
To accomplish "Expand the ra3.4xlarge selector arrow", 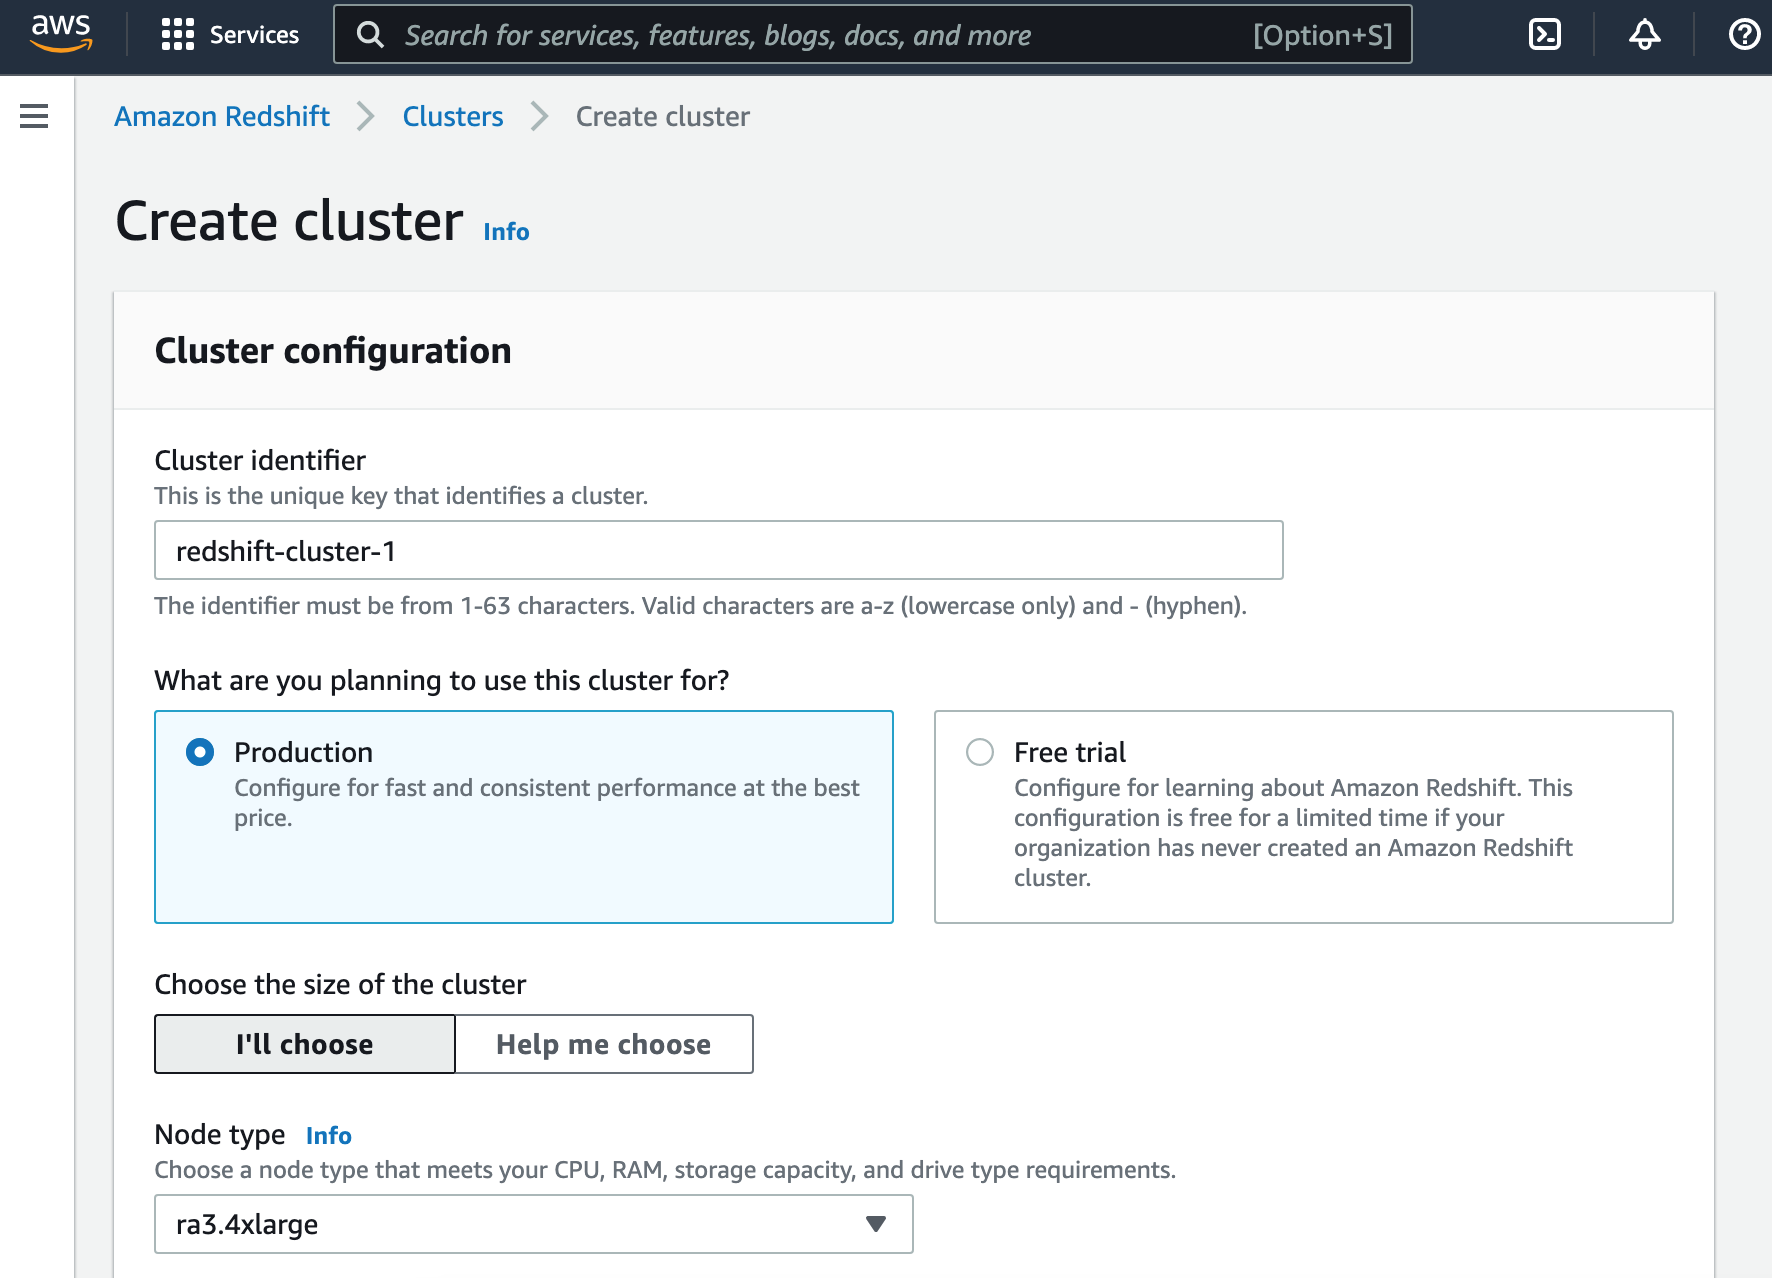I will 875,1223.
